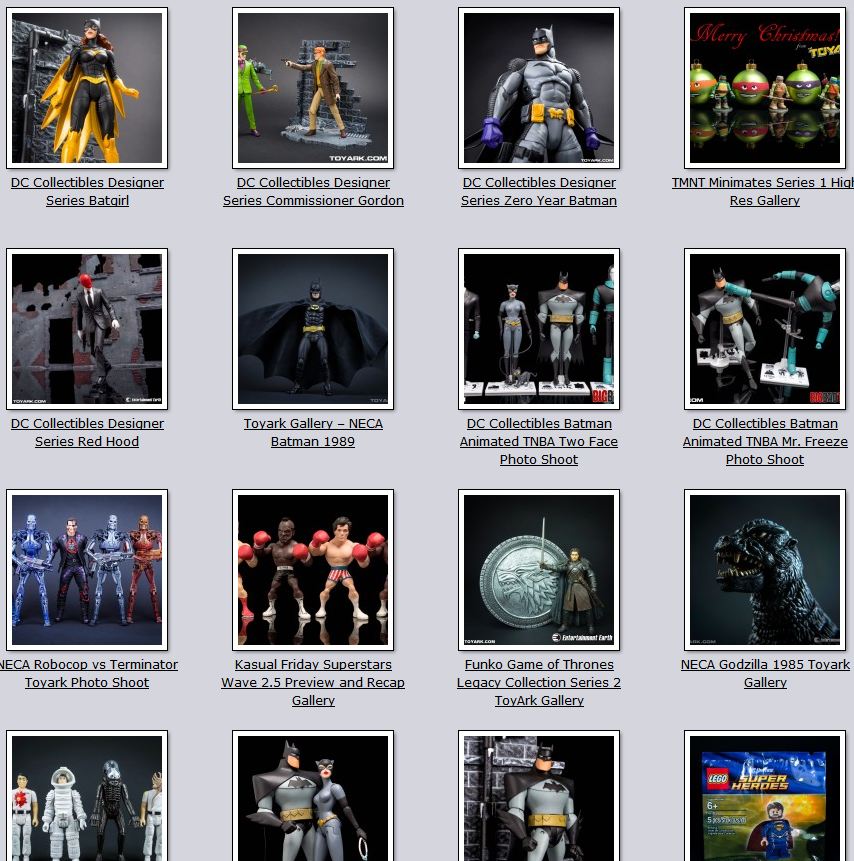The width and height of the screenshot is (854, 861).
Task: Open the Designer Series Red Hood link
Action: (x=87, y=432)
